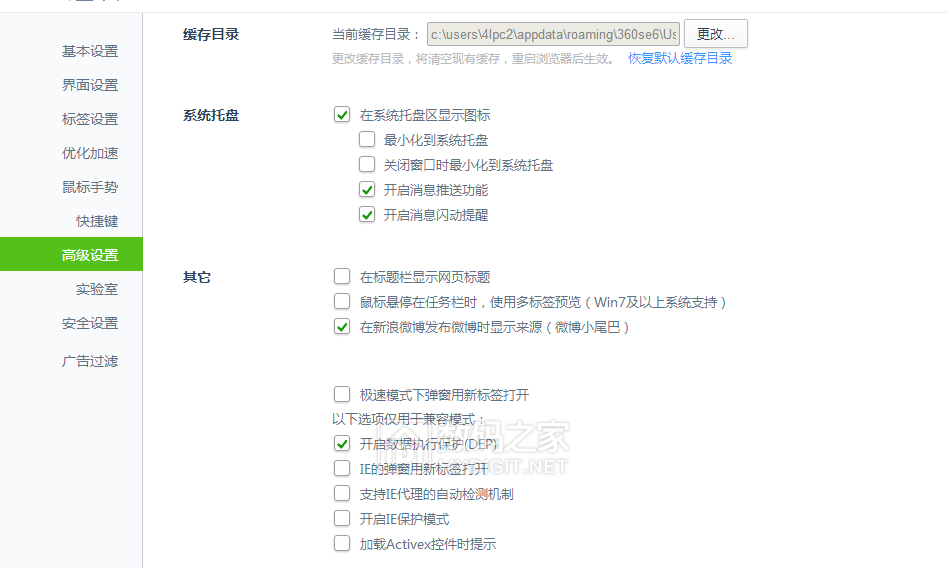Image resolution: width=948 pixels, height=568 pixels.
Task: Click the current cache directory path field
Action: (x=553, y=34)
